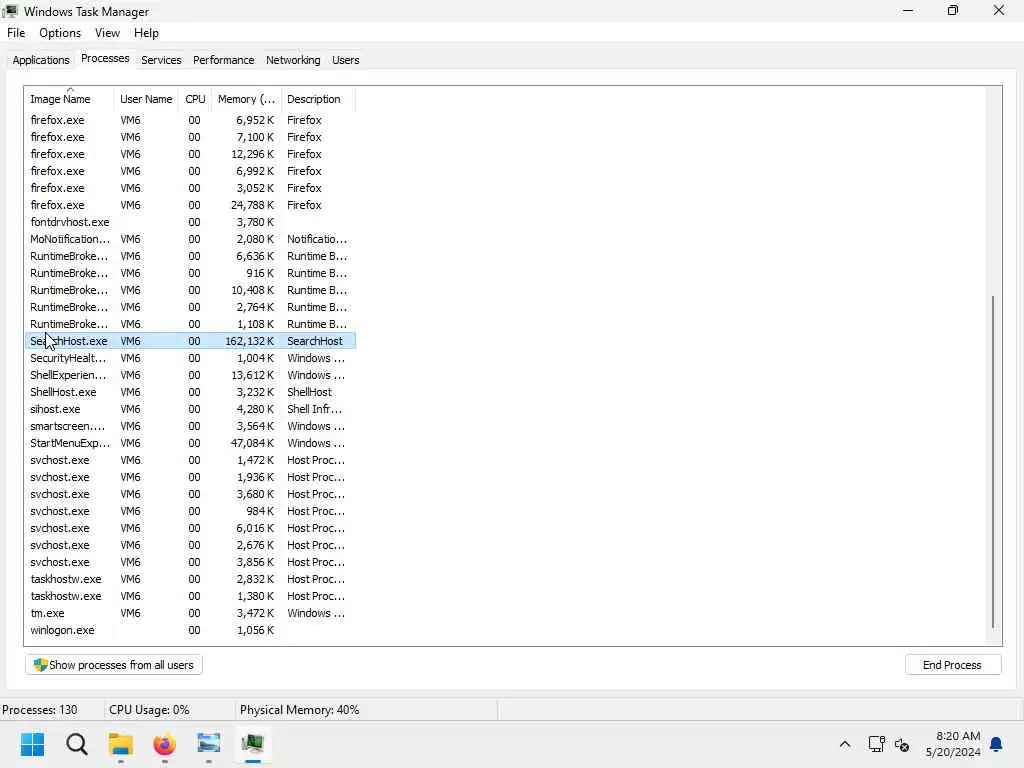
Task: Select the tm.exe process
Action: tap(190, 613)
